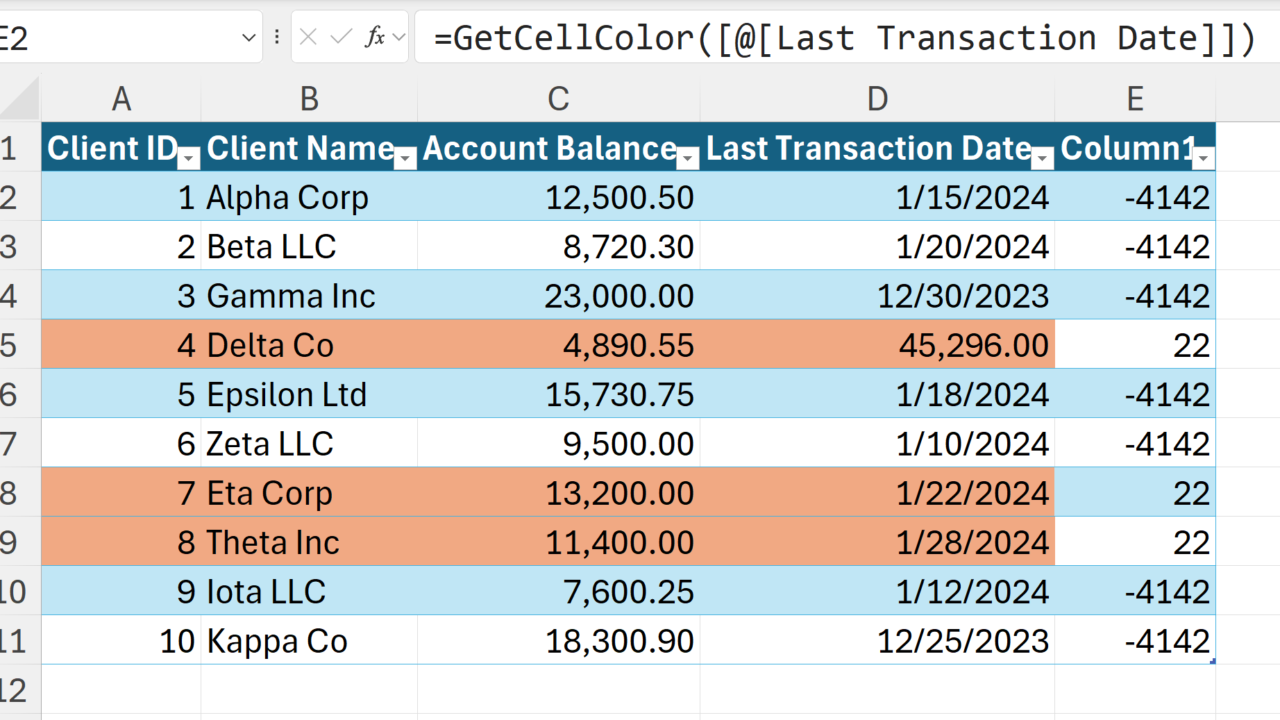The height and width of the screenshot is (720, 1280).
Task: Click into the GetCellColor formula text
Action: point(840,38)
